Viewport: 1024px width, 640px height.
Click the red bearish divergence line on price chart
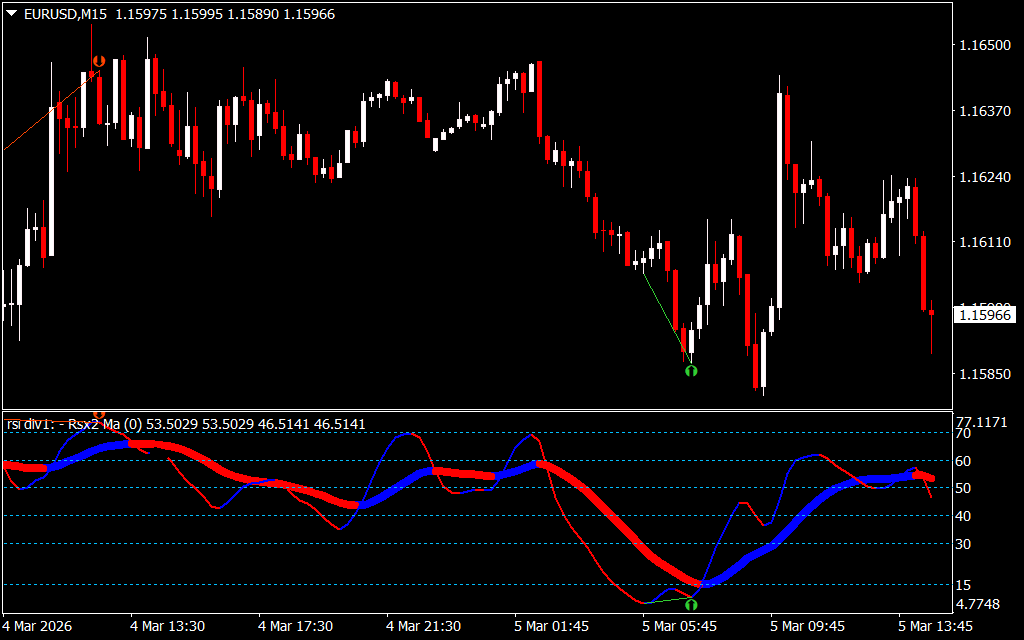coord(40,120)
